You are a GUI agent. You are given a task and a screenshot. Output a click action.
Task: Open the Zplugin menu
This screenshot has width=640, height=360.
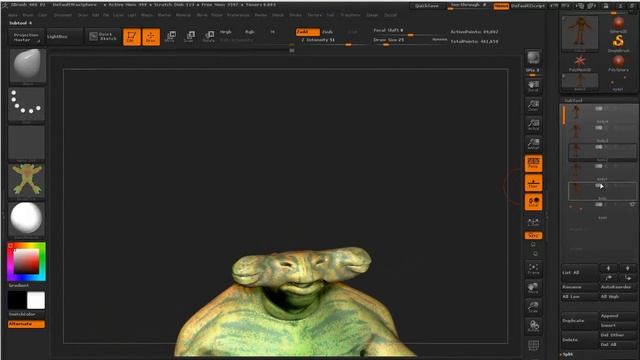[x=371, y=15]
